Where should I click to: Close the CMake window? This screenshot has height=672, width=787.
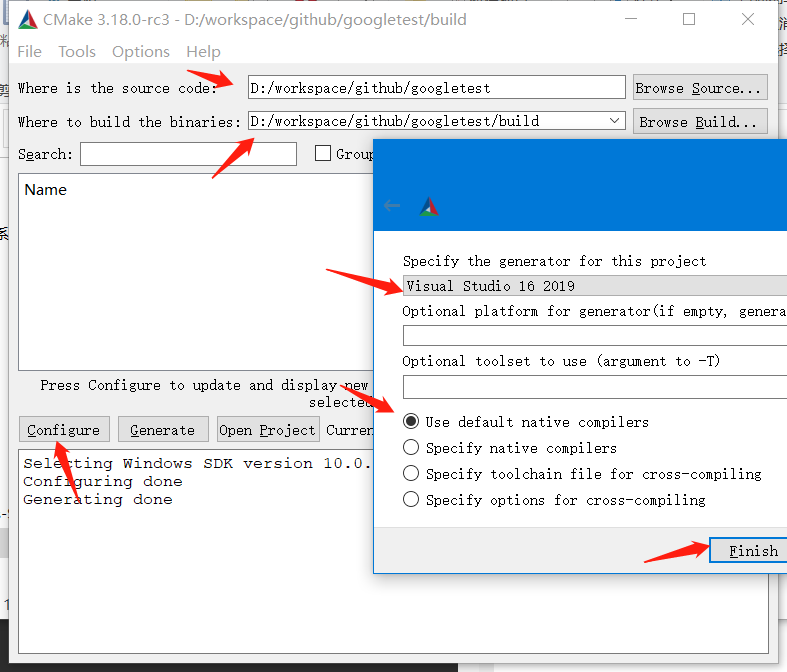[748, 19]
